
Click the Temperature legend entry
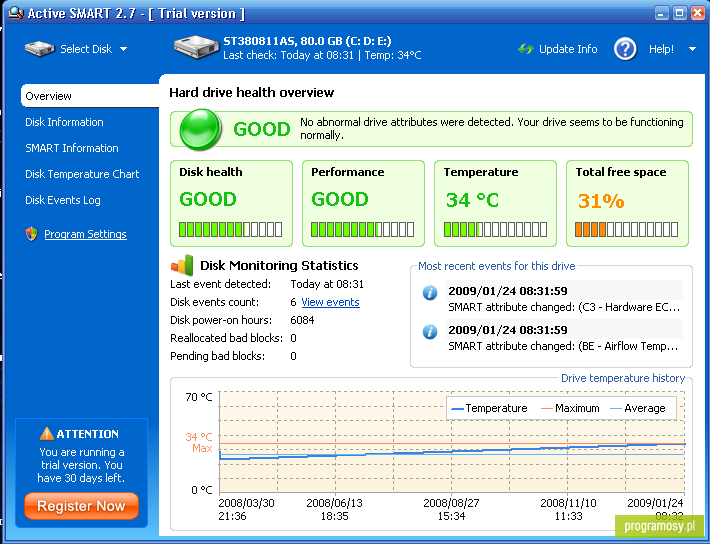(x=489, y=408)
